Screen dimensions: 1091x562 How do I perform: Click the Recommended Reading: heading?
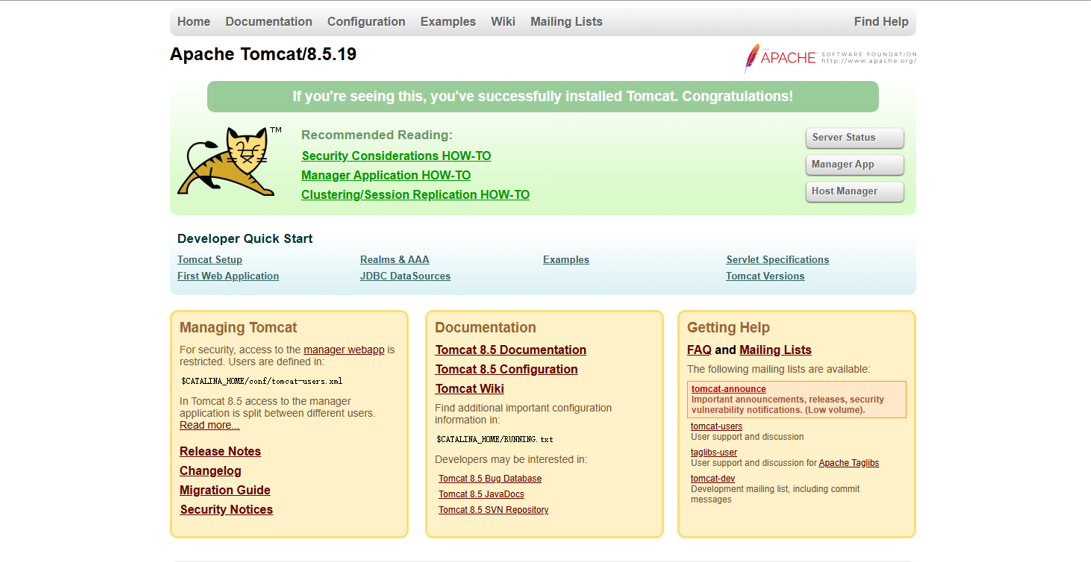[x=376, y=135]
